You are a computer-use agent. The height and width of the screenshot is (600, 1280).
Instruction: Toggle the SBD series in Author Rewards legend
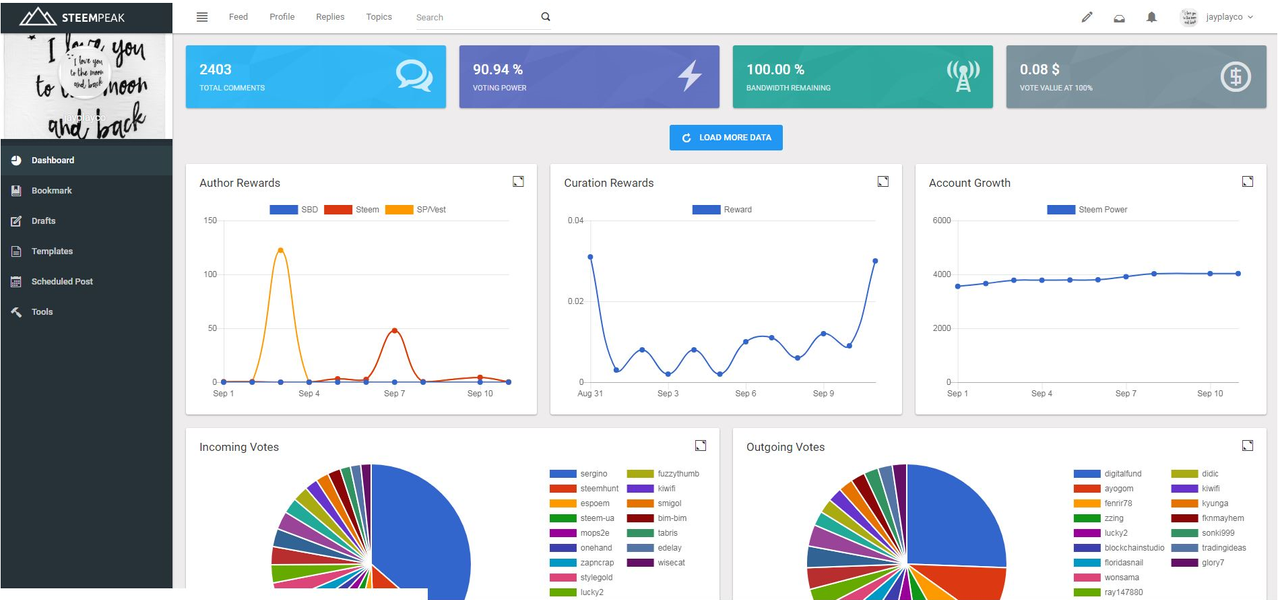point(294,210)
